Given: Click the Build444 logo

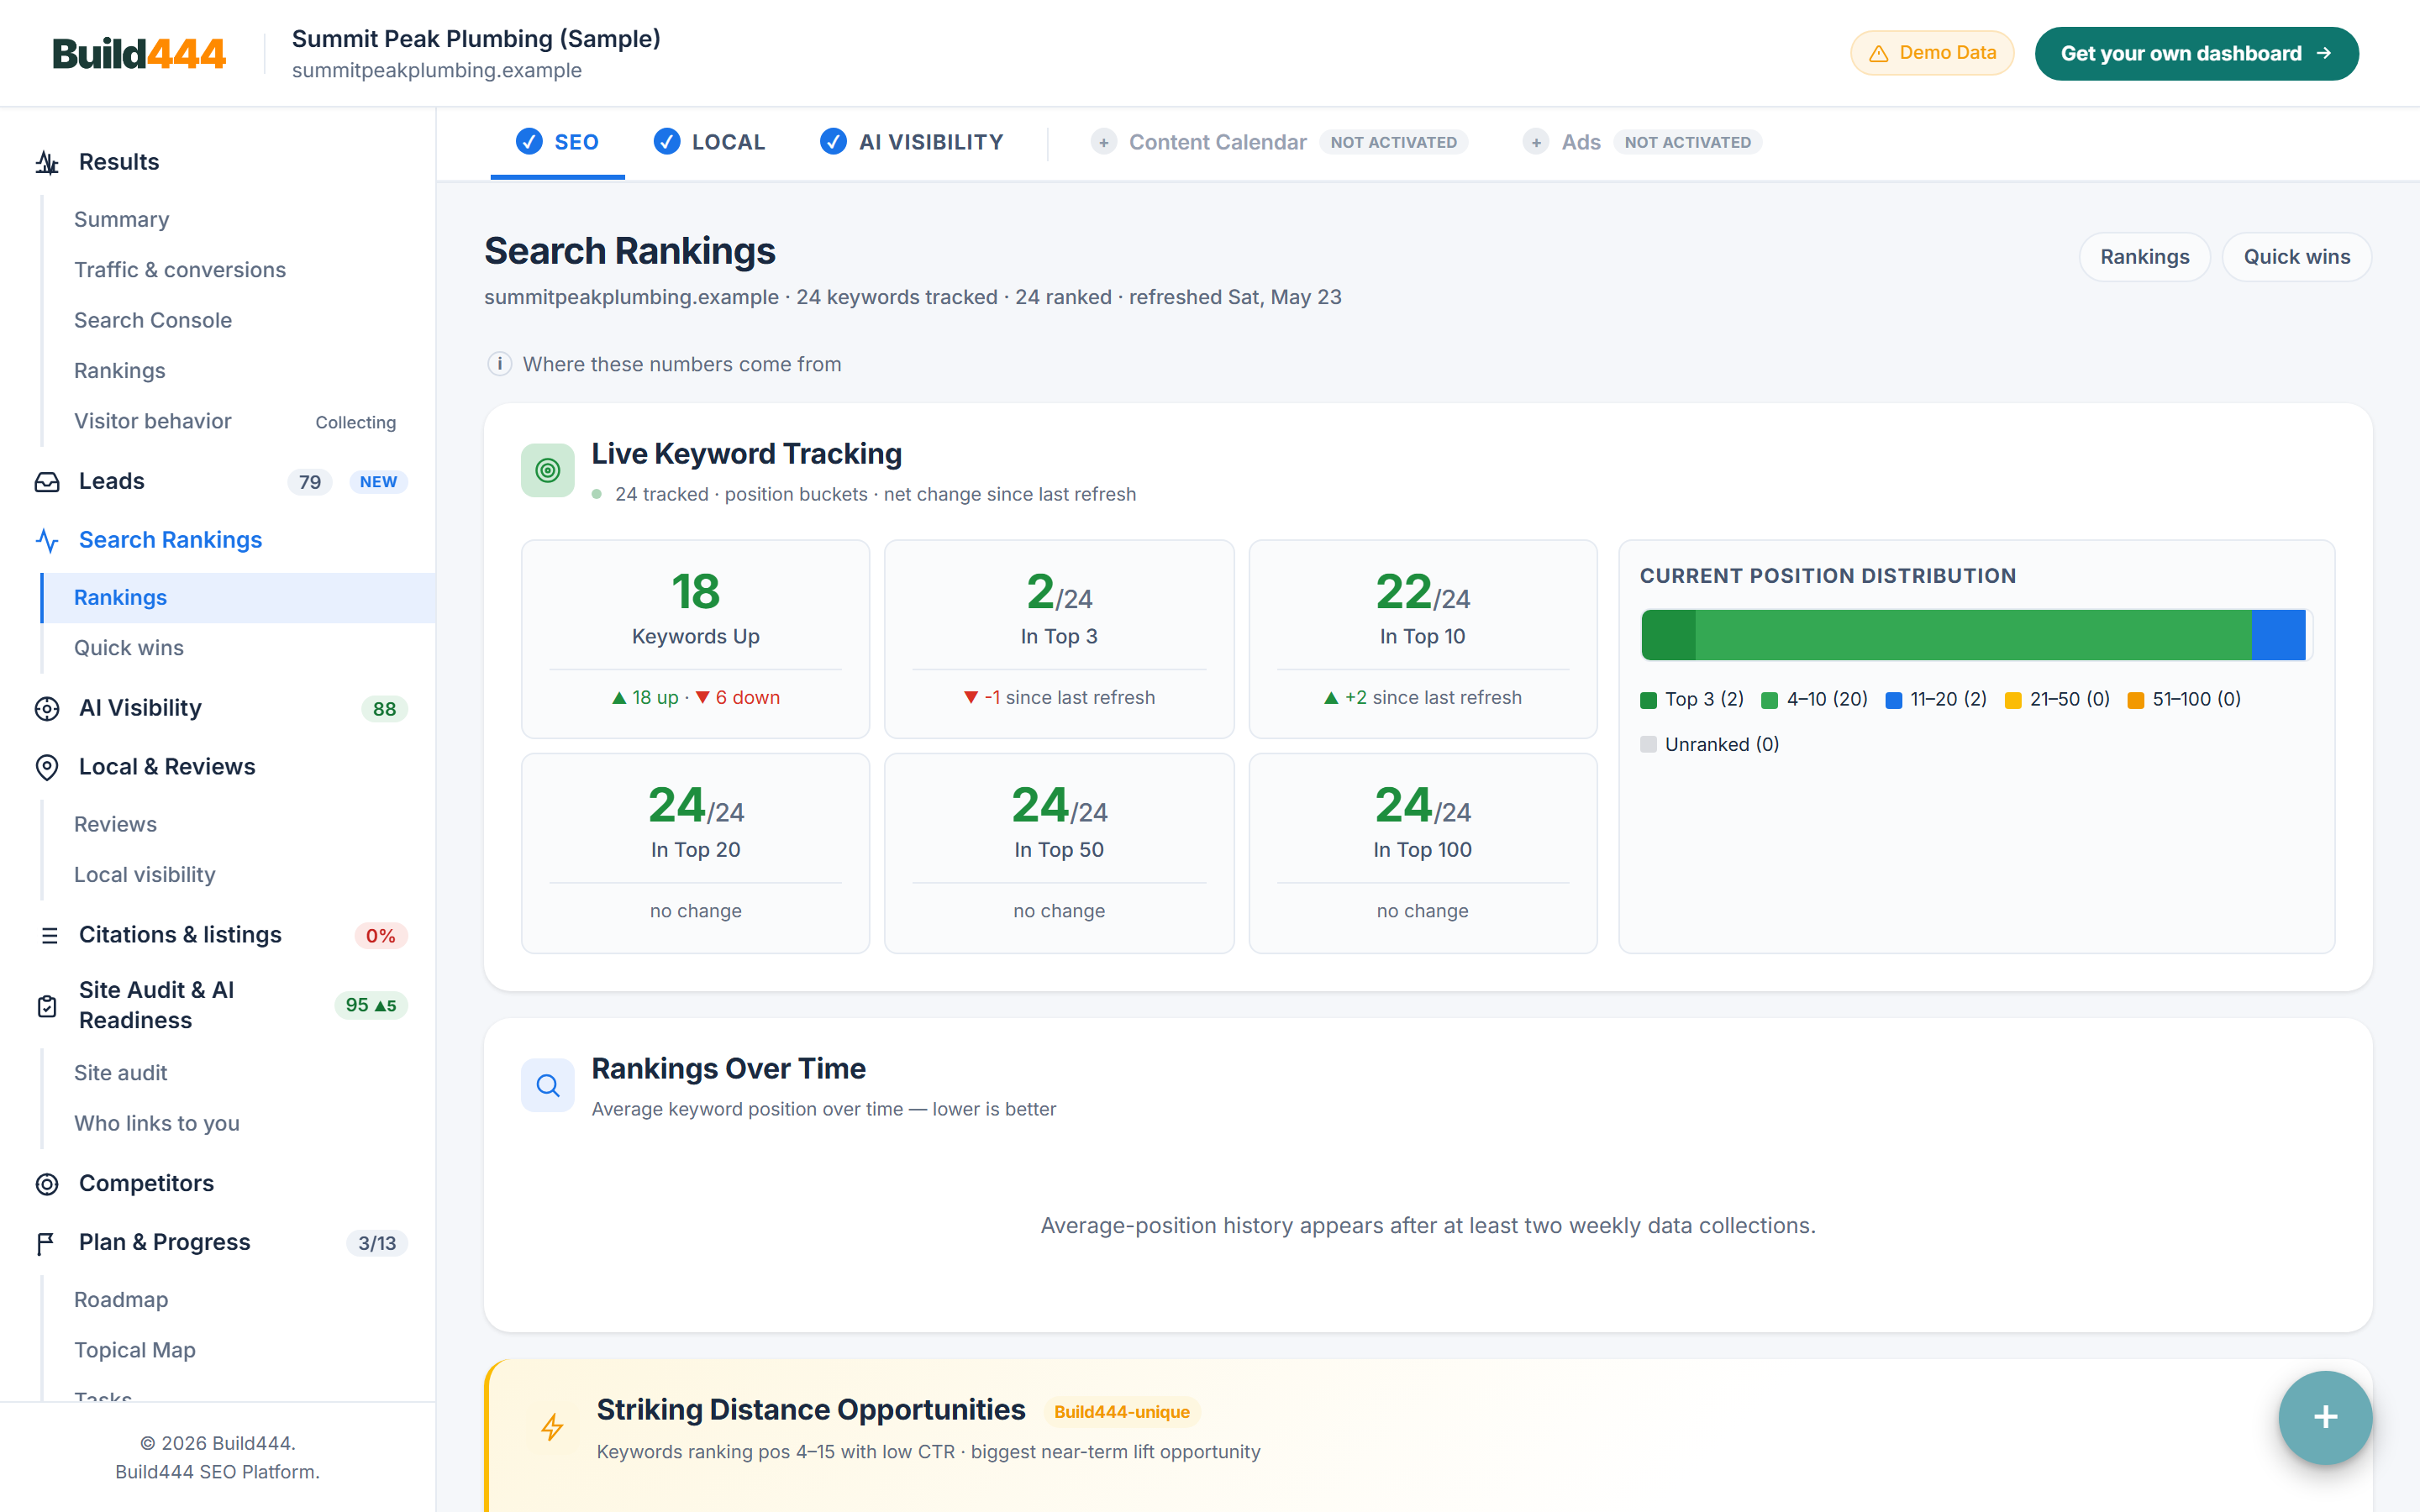Looking at the screenshot, I should (x=139, y=54).
